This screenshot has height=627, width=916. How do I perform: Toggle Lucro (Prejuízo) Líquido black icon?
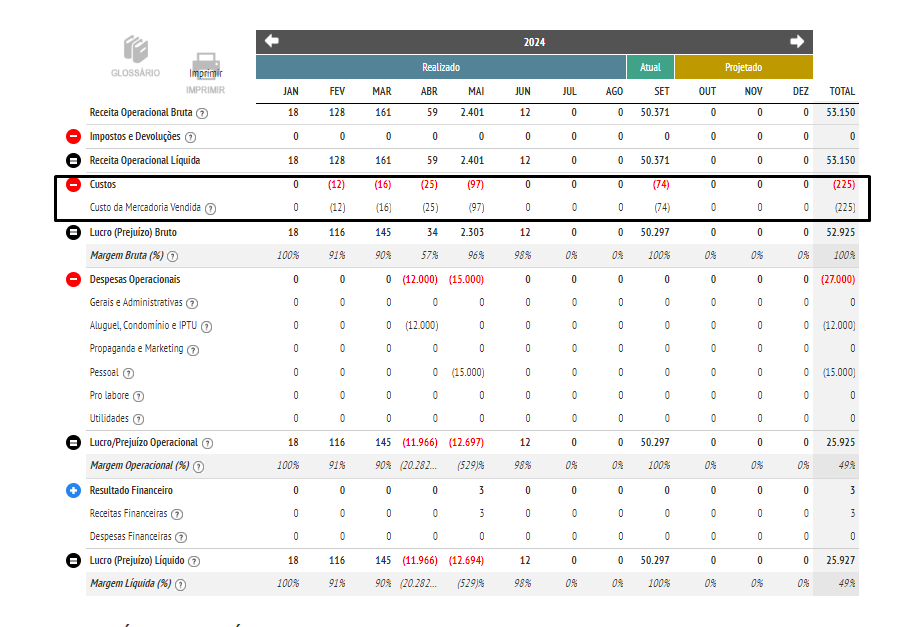(x=73, y=560)
